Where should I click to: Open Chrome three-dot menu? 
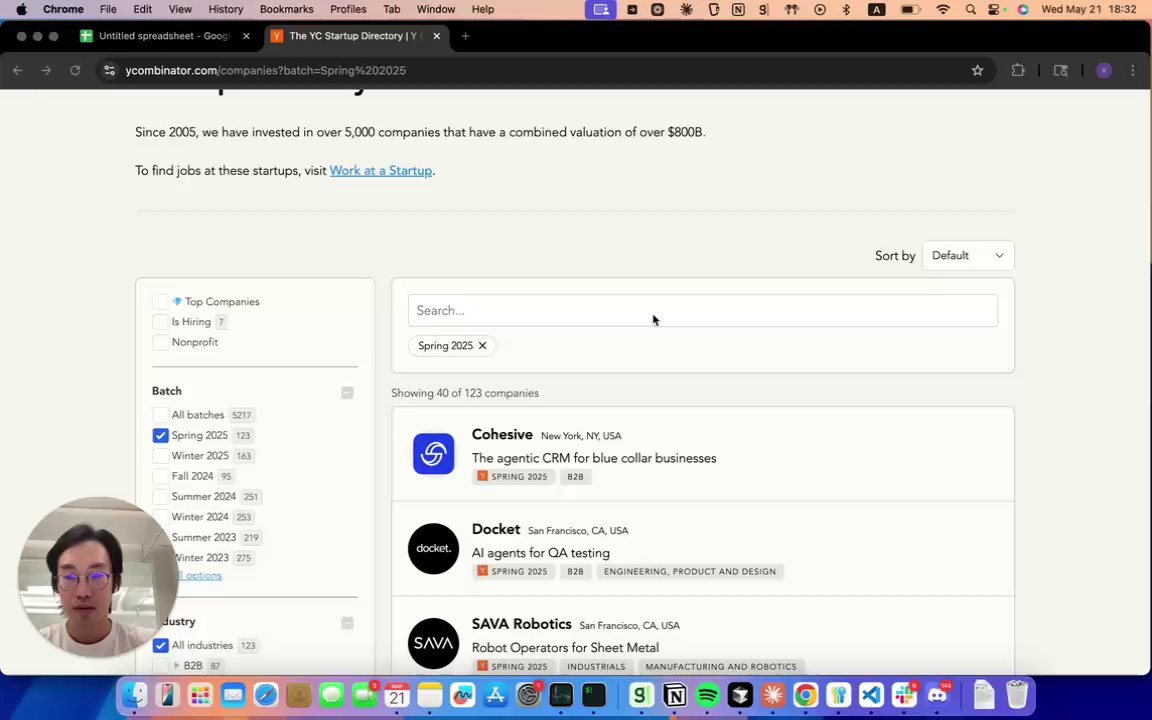click(x=1133, y=71)
